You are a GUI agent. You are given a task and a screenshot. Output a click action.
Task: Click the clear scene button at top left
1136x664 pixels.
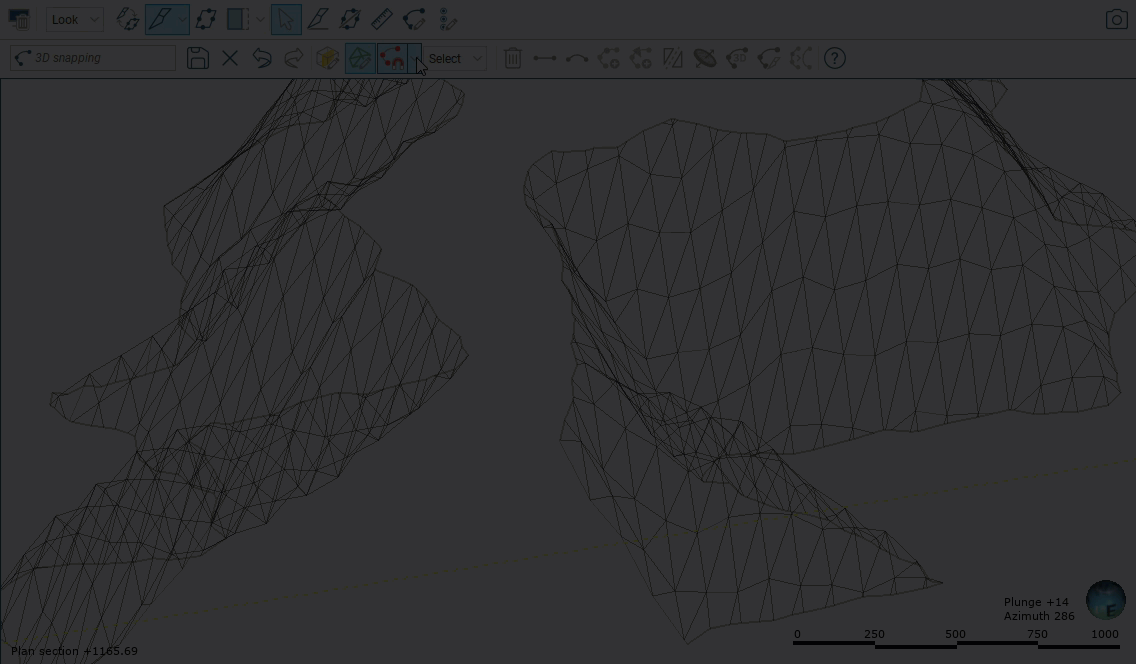tap(19, 19)
